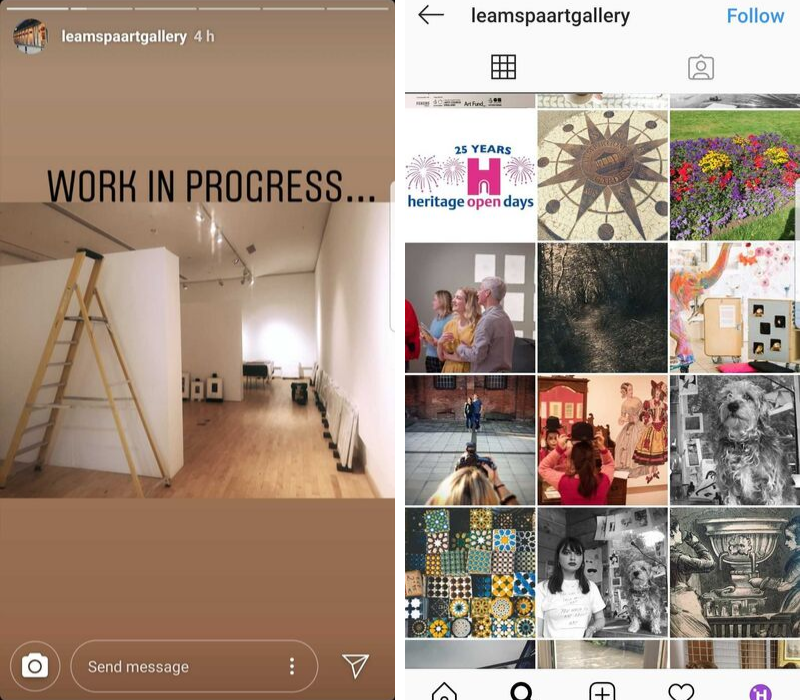800x700 pixels.
Task: Open the colorful tile mosaic post
Action: (x=470, y=572)
